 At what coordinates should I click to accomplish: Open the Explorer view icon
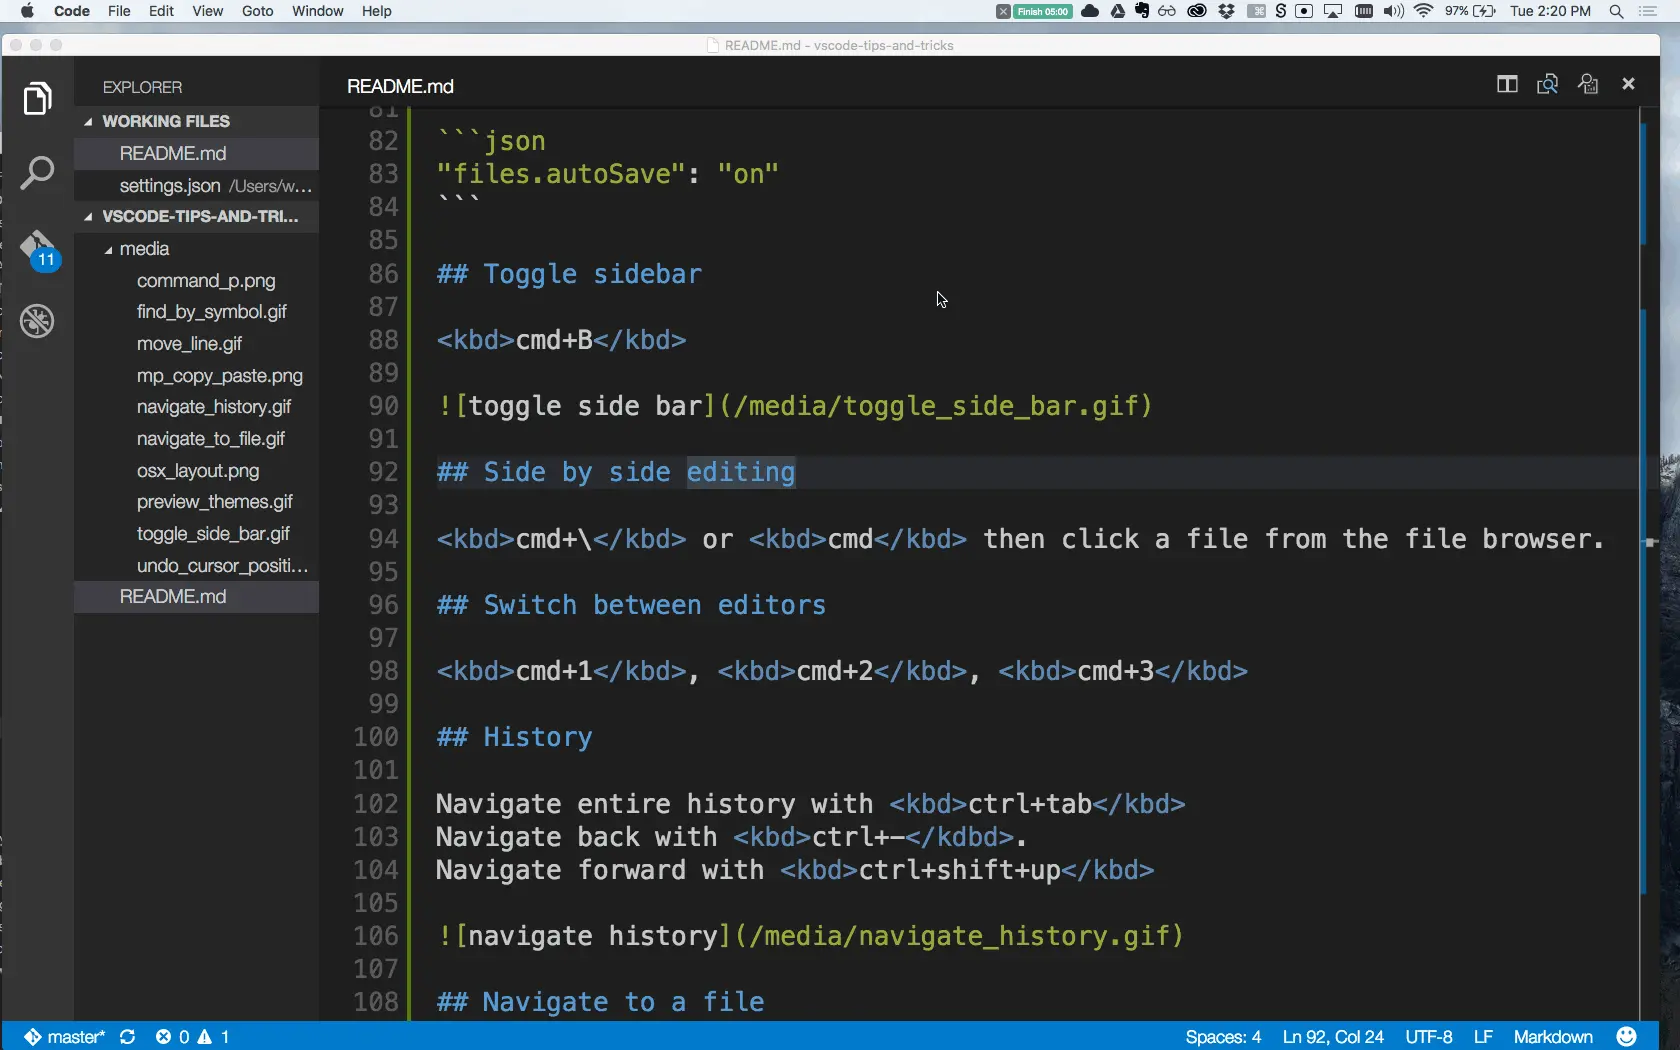pyautogui.click(x=38, y=98)
